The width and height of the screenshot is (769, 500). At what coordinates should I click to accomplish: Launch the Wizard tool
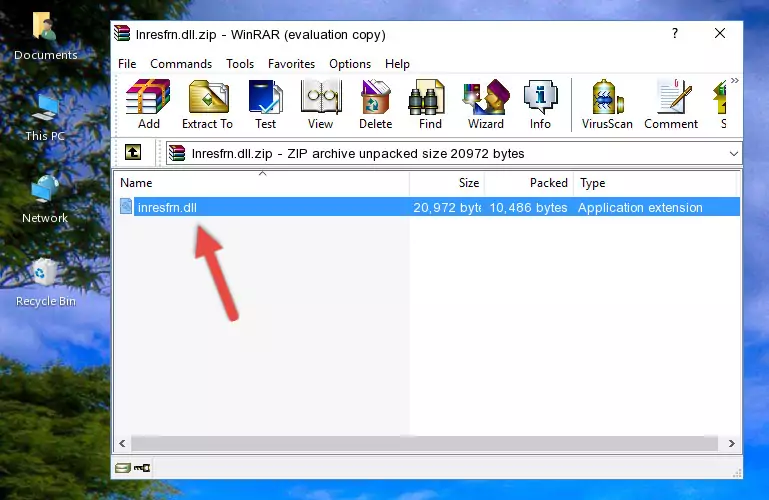click(x=486, y=104)
